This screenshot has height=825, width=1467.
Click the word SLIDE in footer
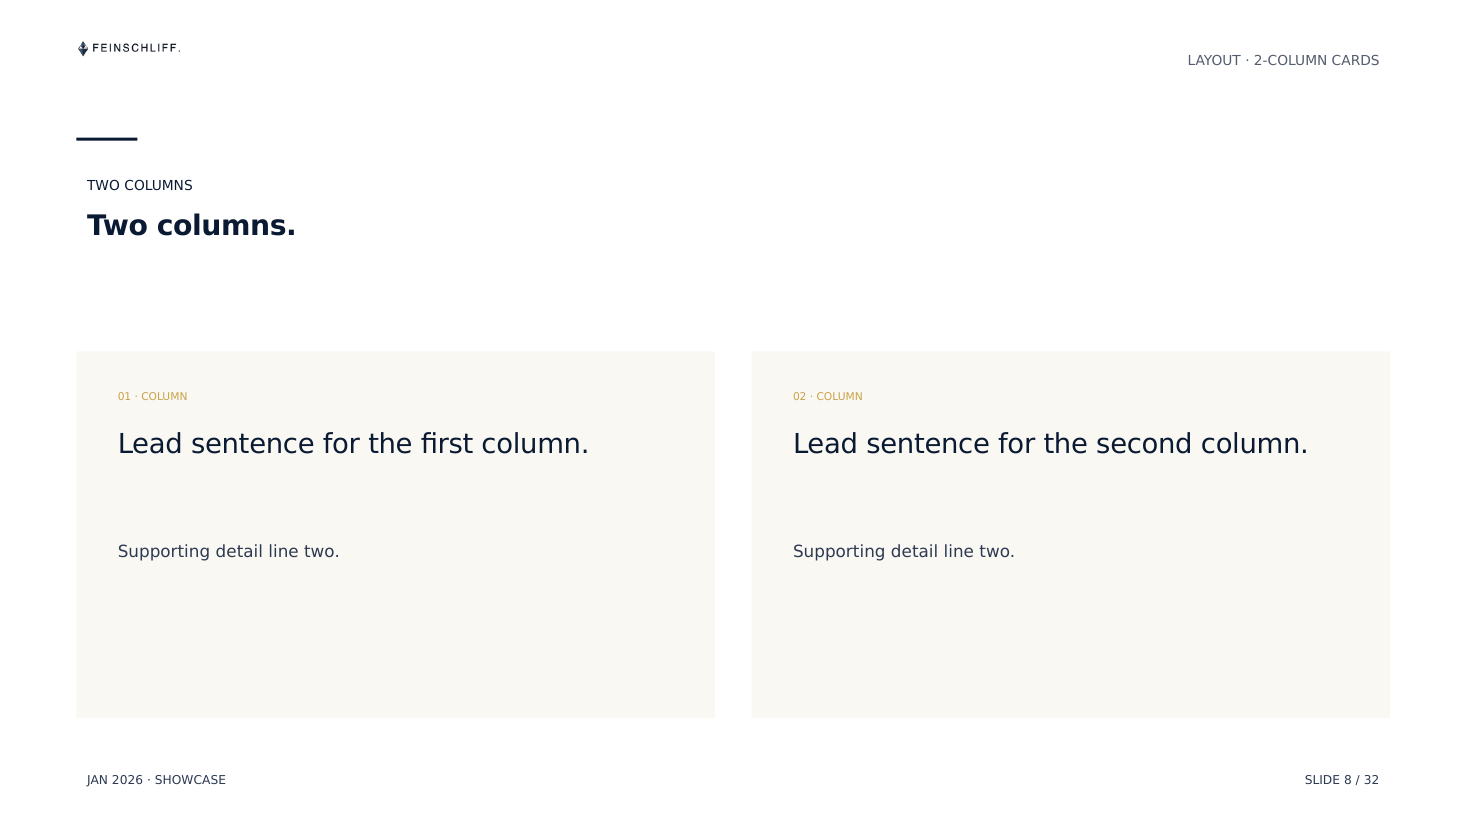coord(1322,780)
